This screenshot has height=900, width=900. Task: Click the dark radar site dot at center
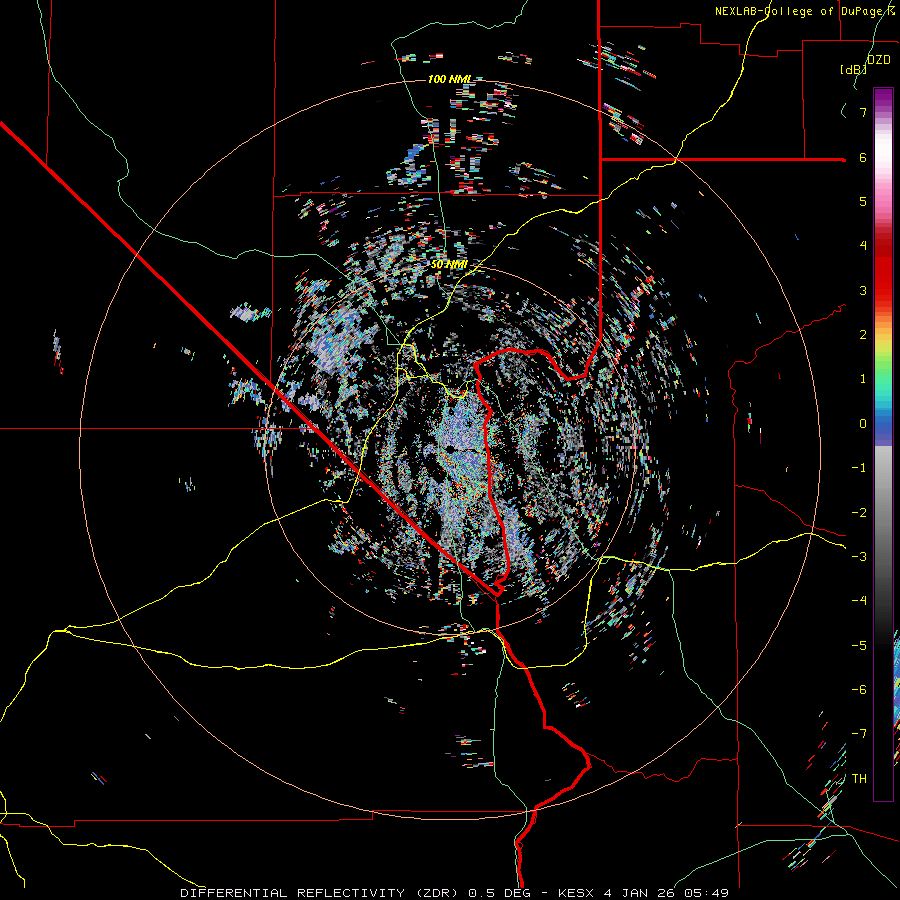click(x=451, y=449)
